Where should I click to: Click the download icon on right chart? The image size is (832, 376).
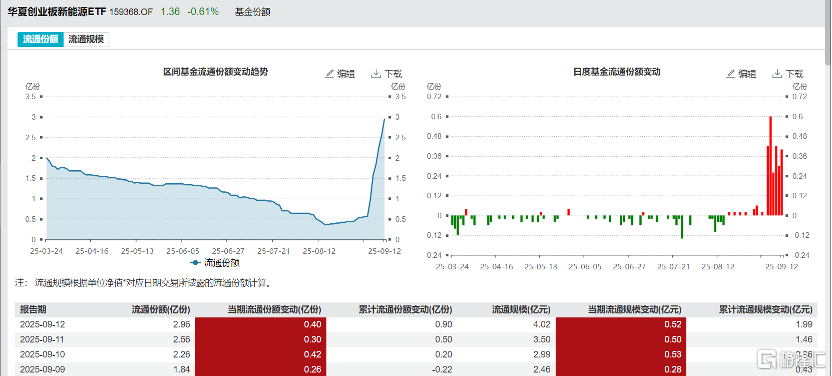pos(777,74)
